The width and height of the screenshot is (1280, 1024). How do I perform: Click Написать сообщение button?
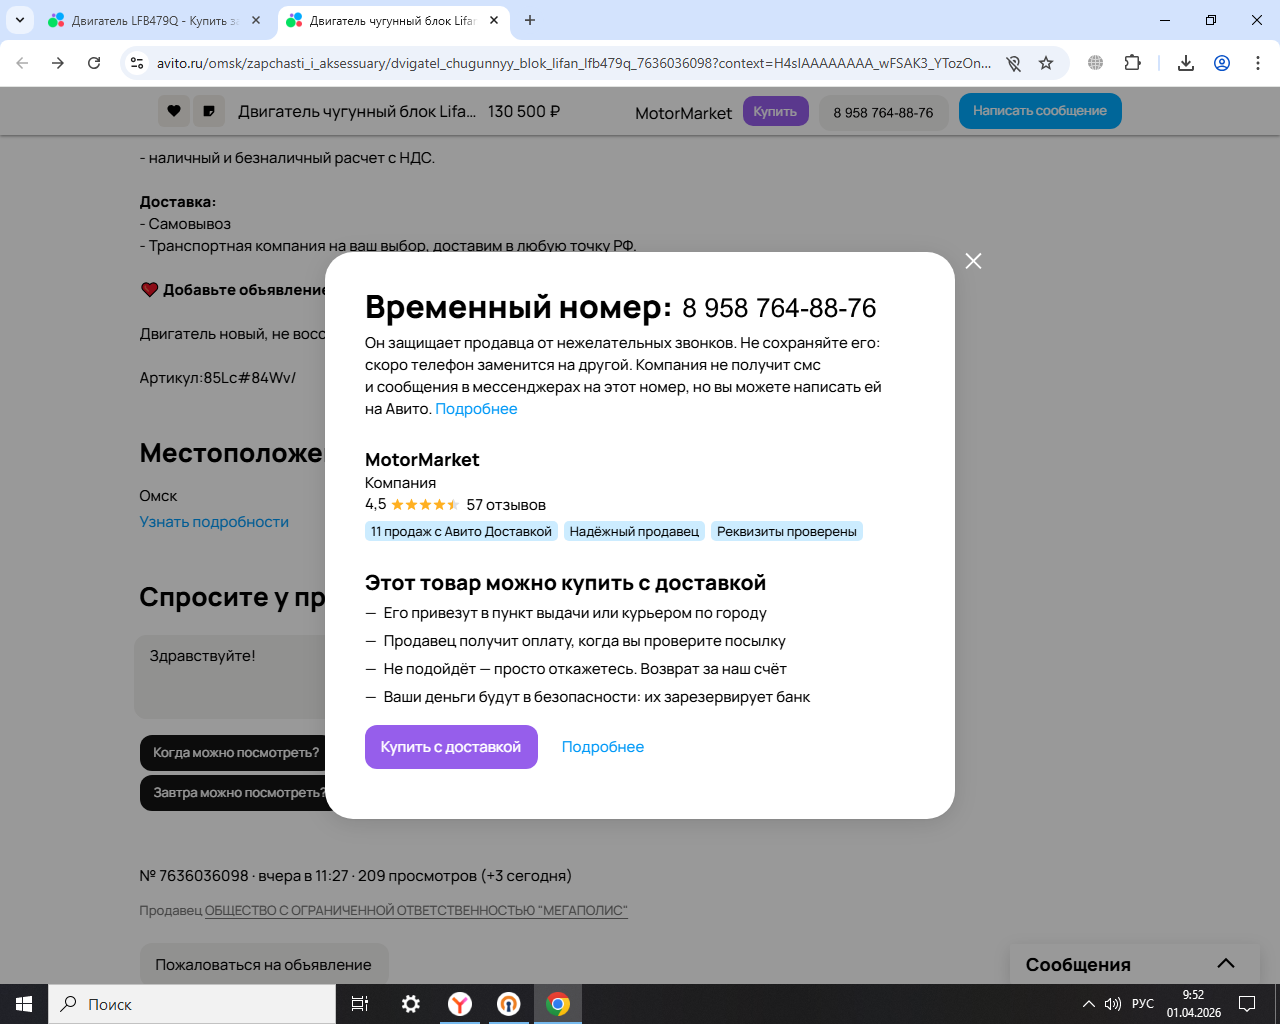click(1040, 111)
